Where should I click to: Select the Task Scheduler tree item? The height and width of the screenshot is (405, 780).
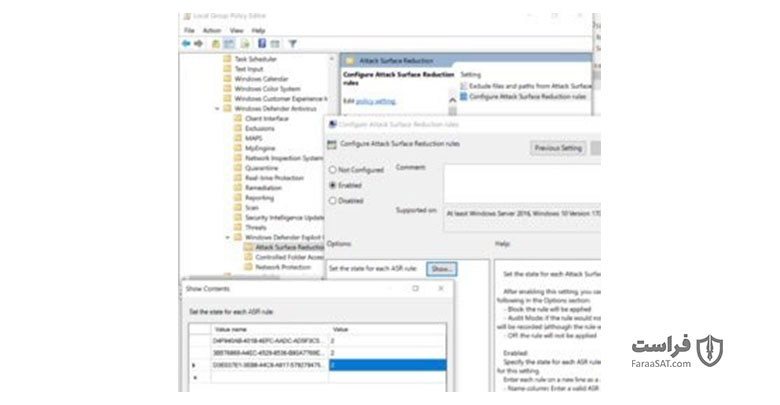click(255, 59)
